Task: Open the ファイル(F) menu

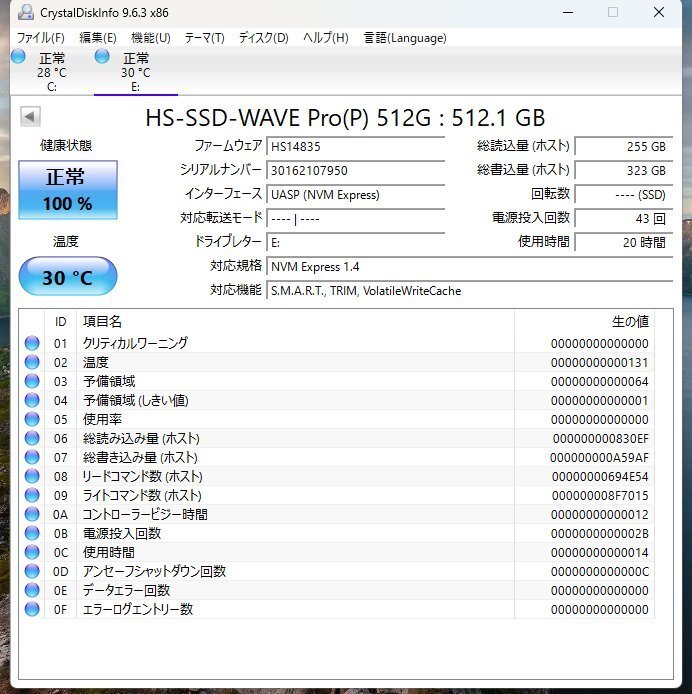Action: (x=41, y=38)
